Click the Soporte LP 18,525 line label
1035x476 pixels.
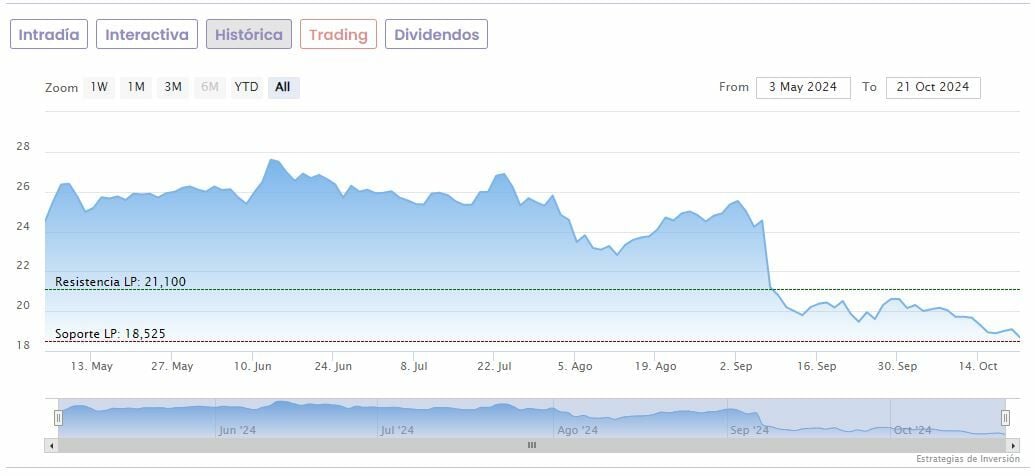click(x=110, y=333)
